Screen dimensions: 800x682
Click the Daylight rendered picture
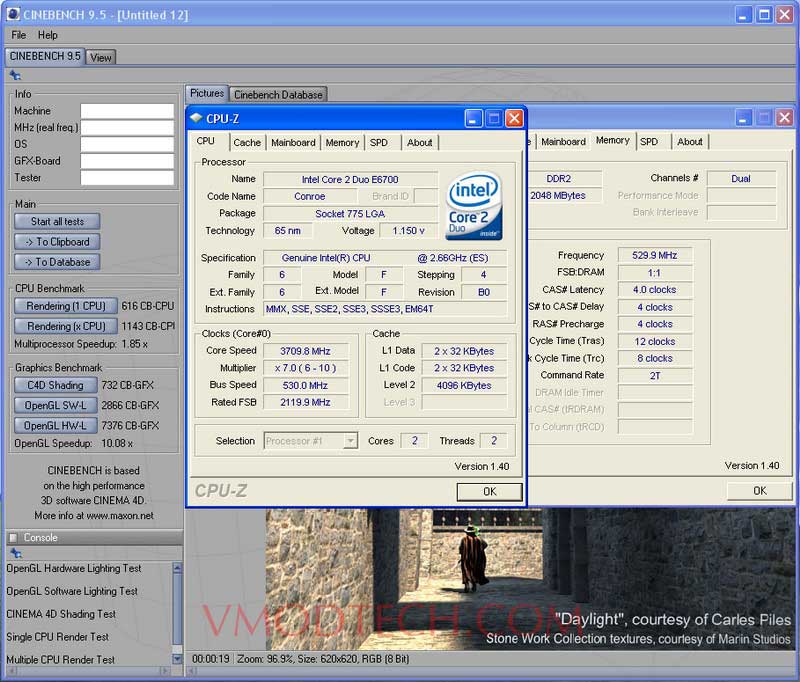pos(531,579)
